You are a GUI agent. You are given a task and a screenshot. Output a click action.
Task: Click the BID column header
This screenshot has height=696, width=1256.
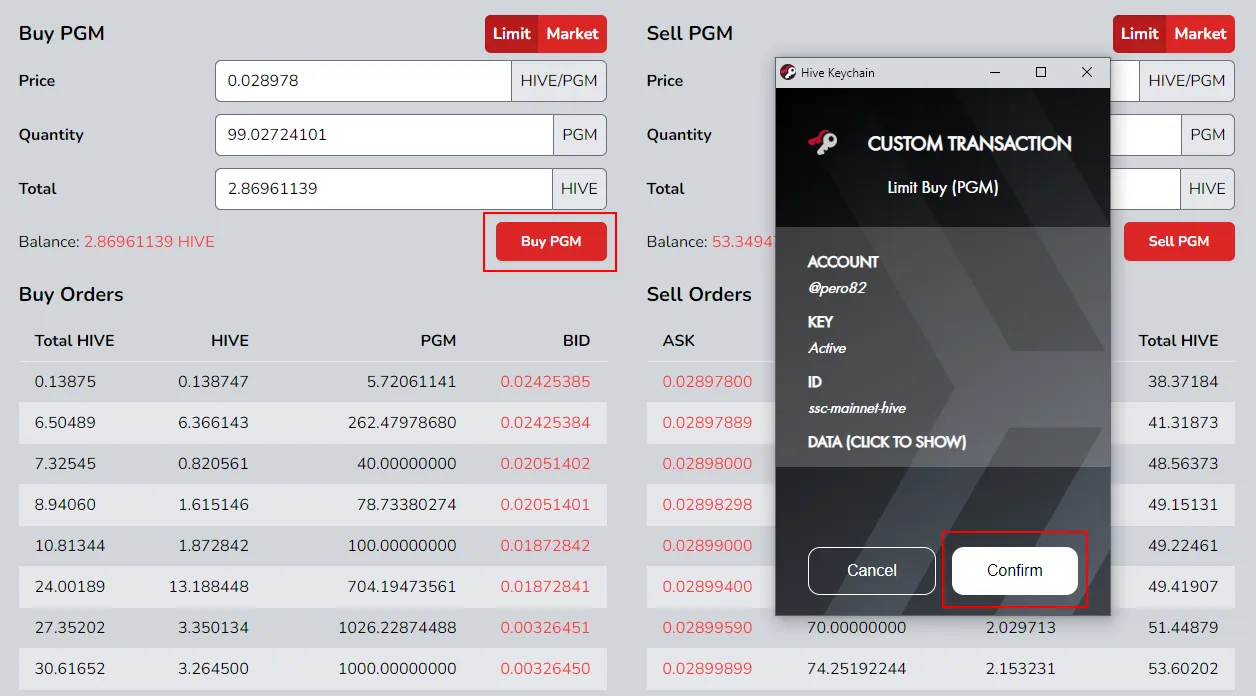tap(576, 340)
